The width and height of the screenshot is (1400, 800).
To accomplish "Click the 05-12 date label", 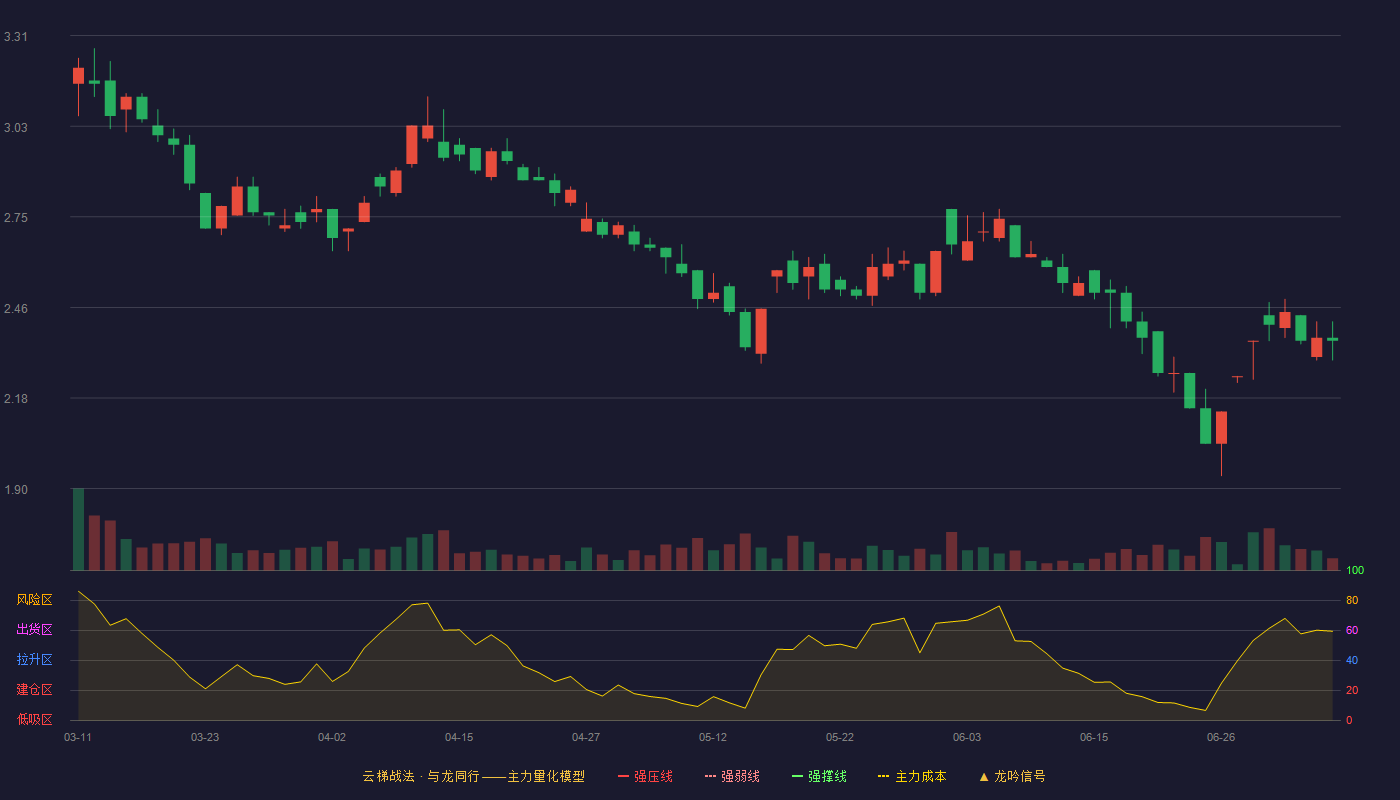I will [713, 737].
